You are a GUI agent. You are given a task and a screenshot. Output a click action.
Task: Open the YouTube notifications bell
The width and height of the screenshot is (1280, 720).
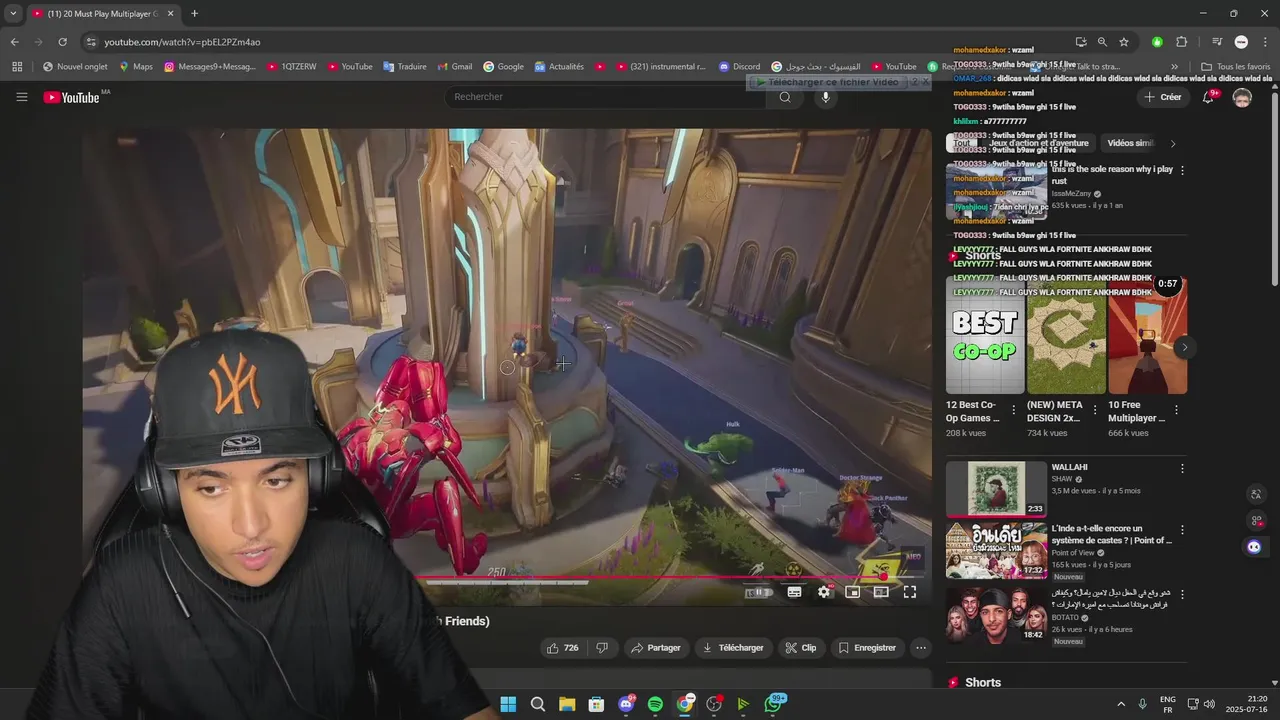coord(1208,97)
